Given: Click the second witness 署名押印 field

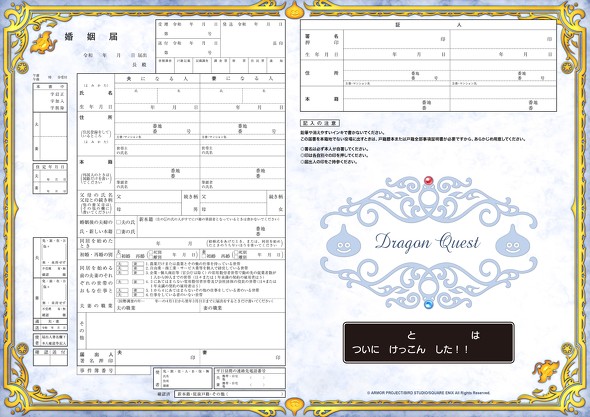Looking at the screenshot, I should pyautogui.click(x=503, y=39).
